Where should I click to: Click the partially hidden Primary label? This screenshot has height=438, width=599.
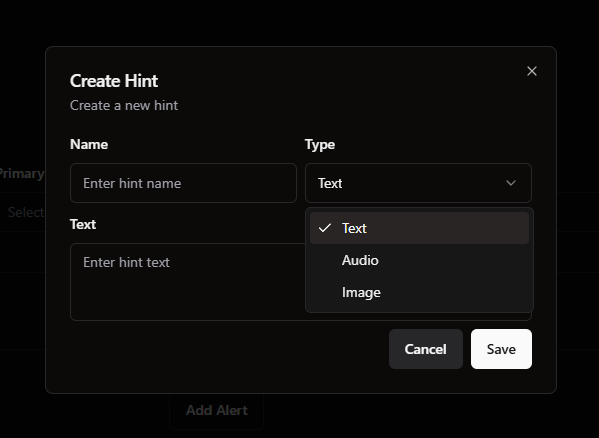click(22, 174)
